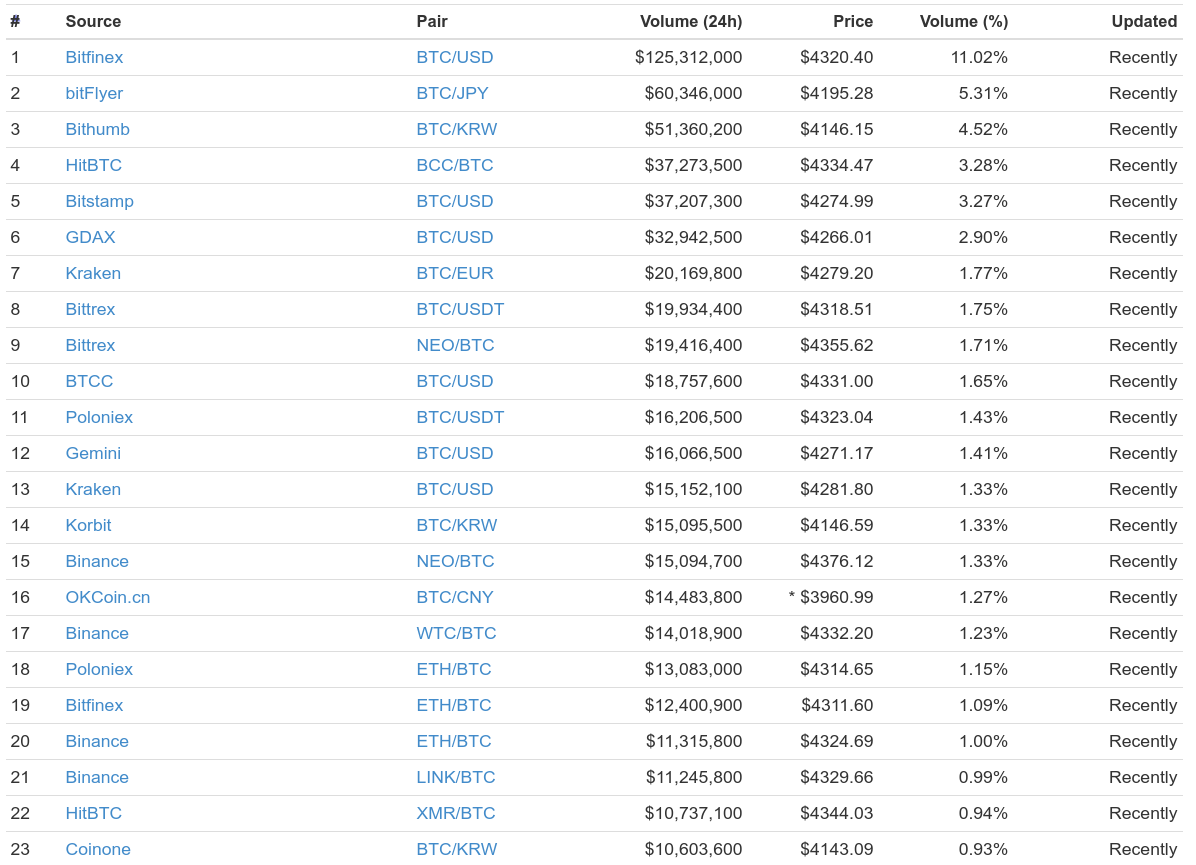
Task: Select the $60,346,000 volume cell
Action: pyautogui.click(x=693, y=93)
